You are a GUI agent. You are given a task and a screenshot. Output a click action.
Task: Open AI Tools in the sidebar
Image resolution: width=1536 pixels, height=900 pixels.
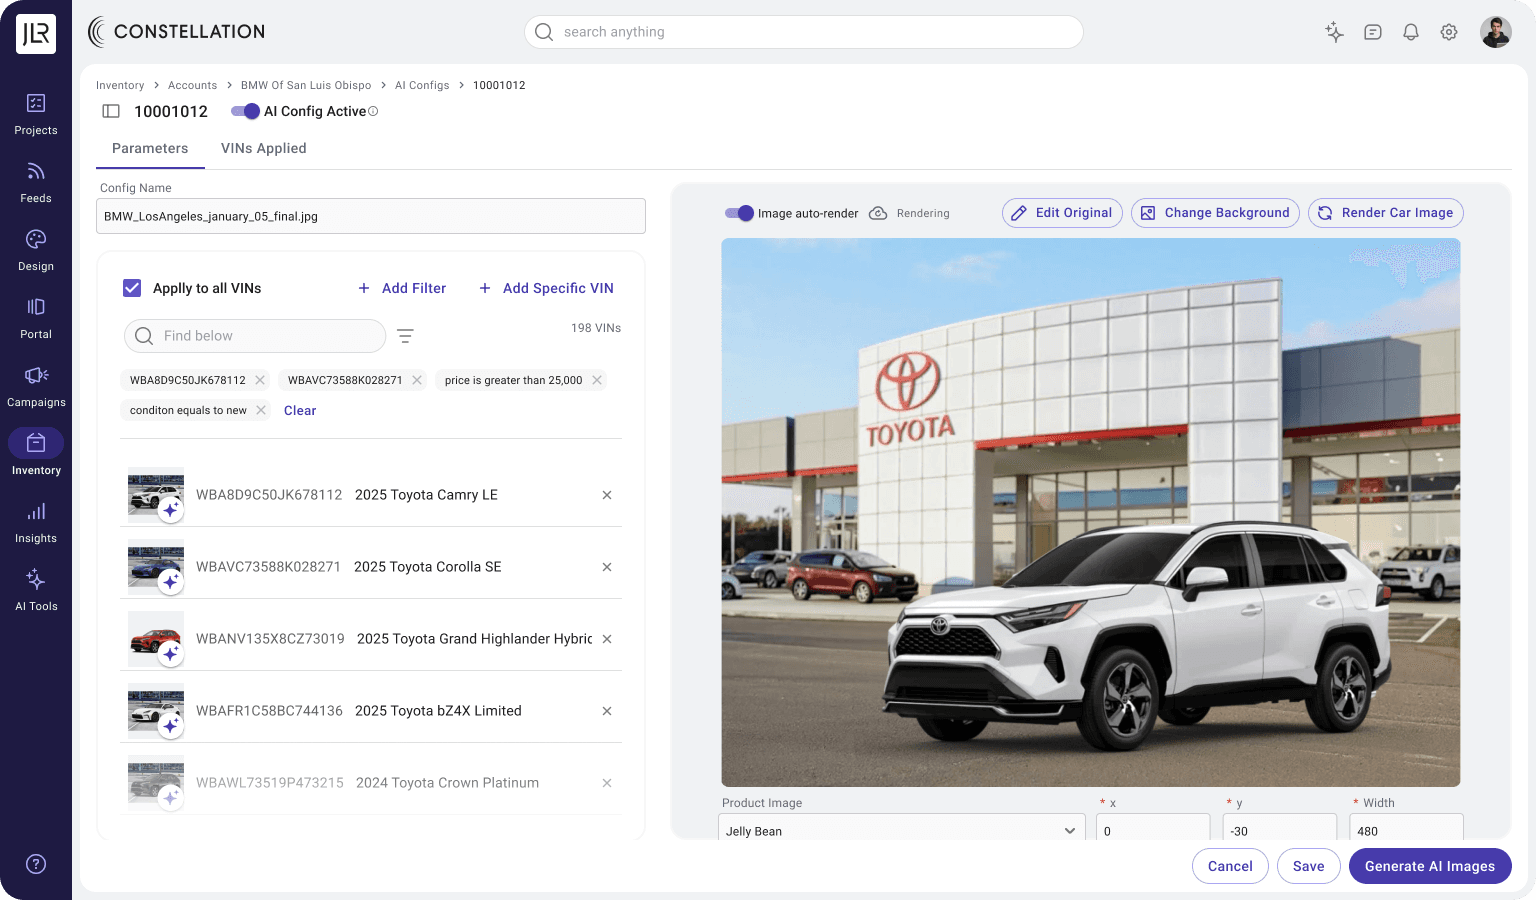[36, 590]
